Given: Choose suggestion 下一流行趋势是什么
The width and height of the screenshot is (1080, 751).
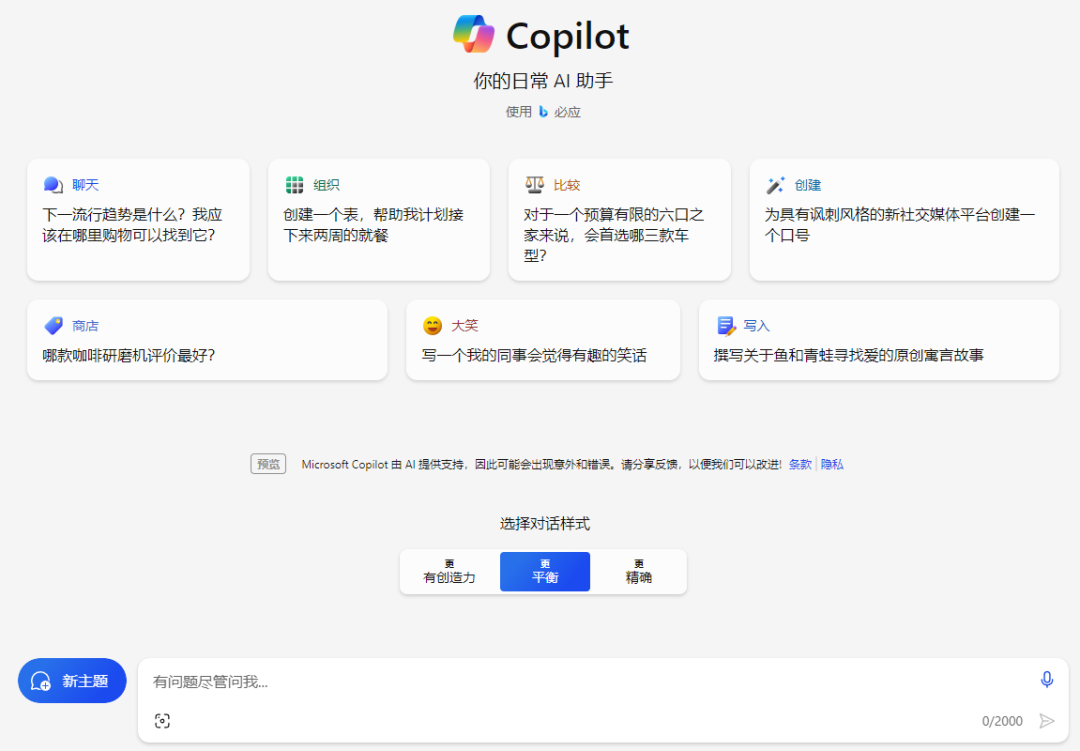Looking at the screenshot, I should point(138,220).
